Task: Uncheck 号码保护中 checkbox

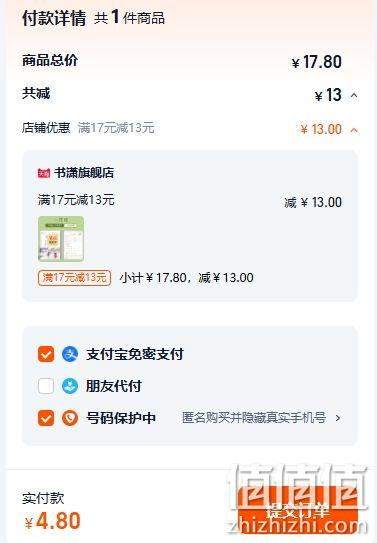Action: pyautogui.click(x=46, y=418)
